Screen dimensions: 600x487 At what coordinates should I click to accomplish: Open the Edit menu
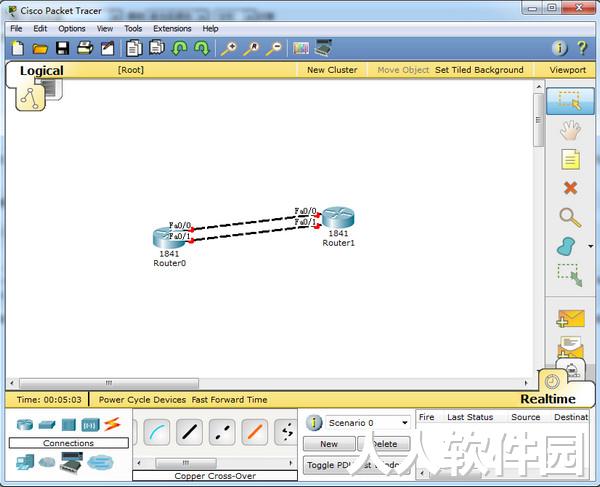point(40,29)
